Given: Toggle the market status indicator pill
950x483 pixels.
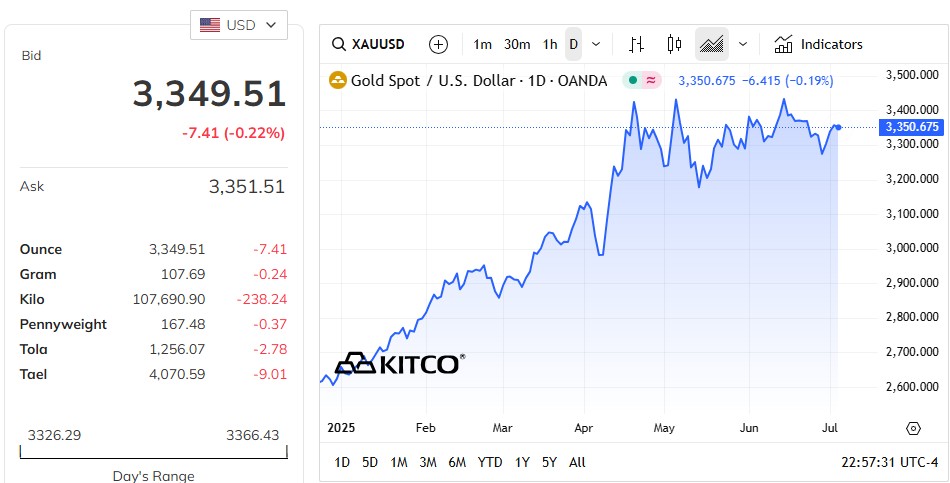Looking at the screenshot, I should (640, 80).
